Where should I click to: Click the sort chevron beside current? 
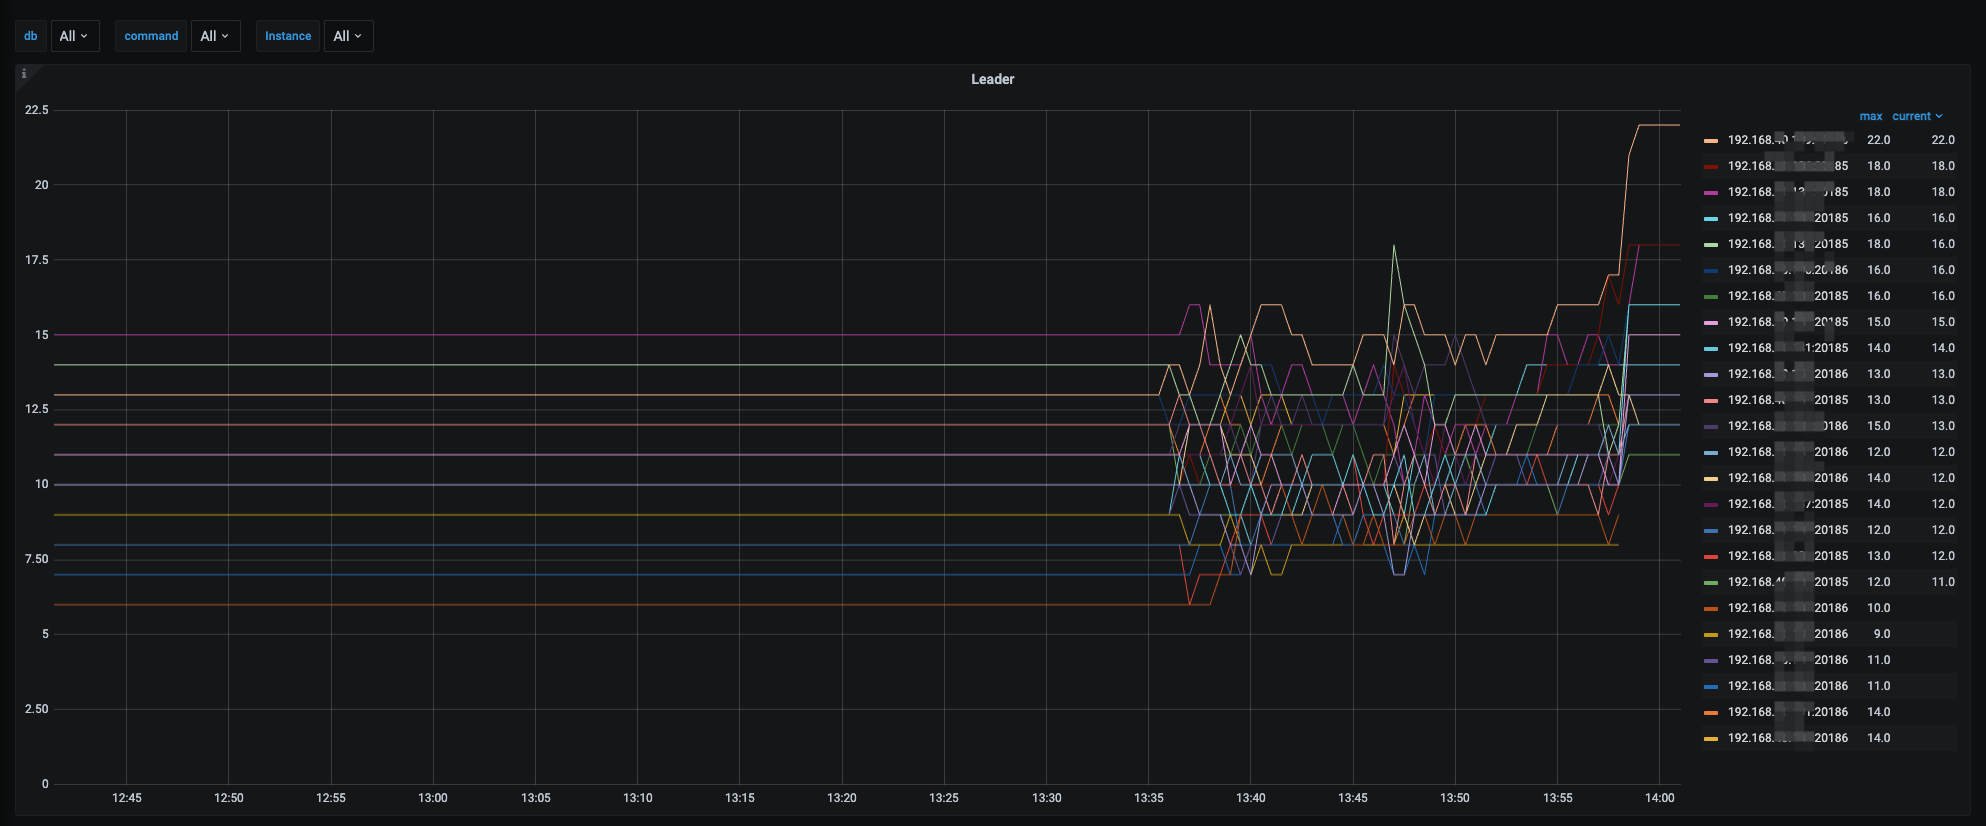(x=1939, y=117)
